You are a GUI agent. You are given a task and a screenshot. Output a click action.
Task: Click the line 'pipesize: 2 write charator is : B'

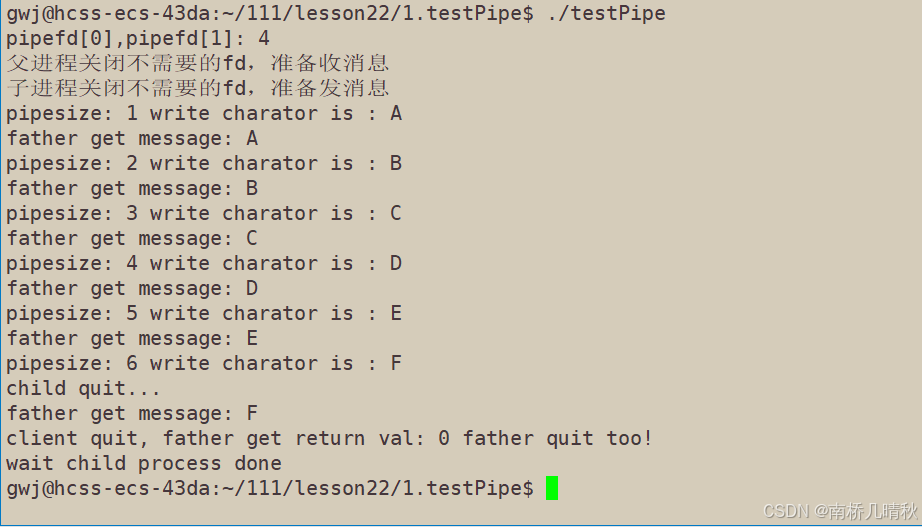point(204,163)
